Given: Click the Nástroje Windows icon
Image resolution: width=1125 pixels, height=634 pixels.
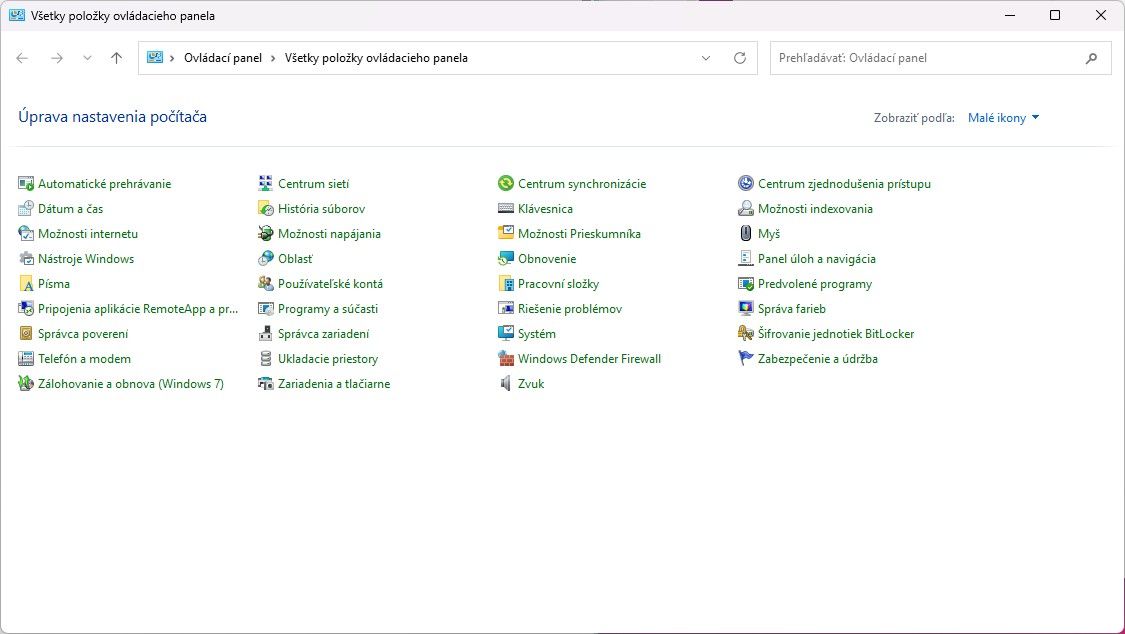Looking at the screenshot, I should (26, 259).
